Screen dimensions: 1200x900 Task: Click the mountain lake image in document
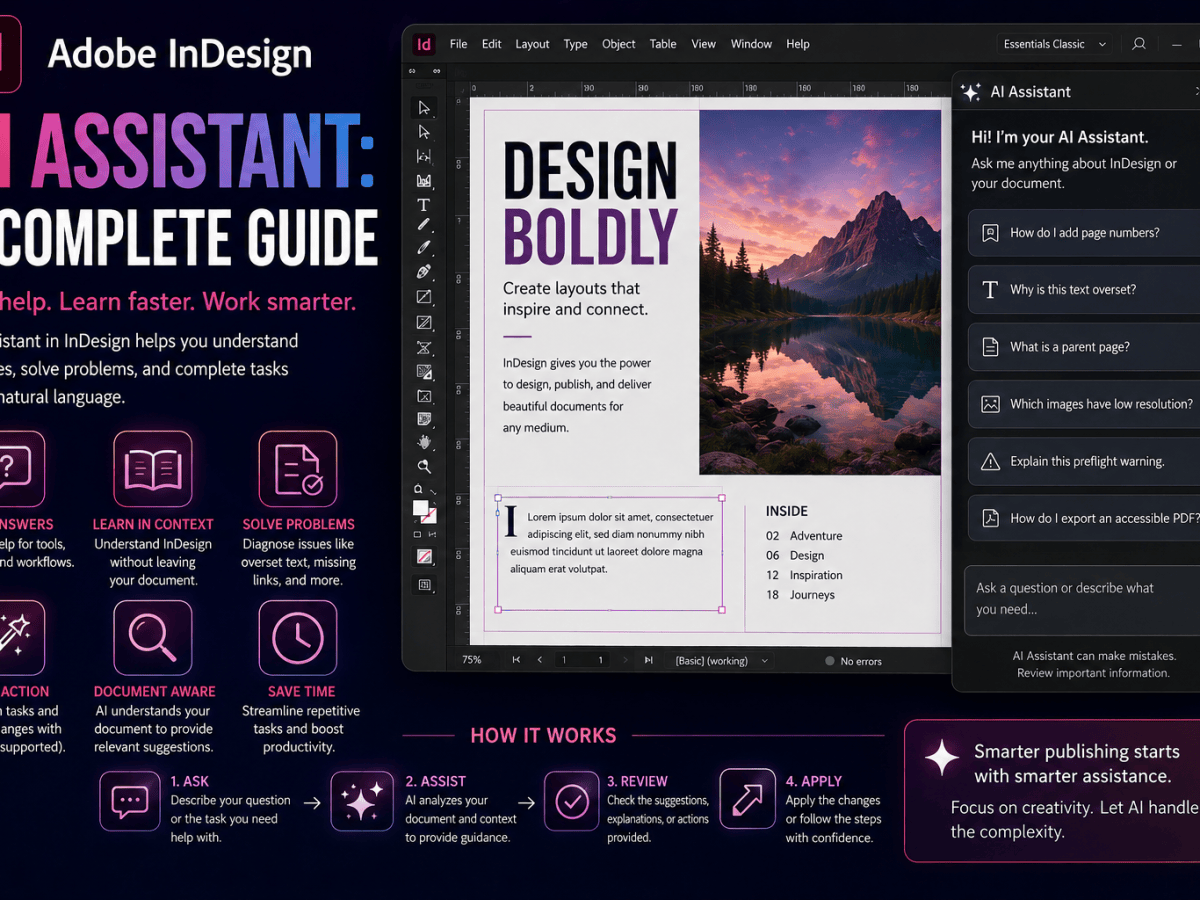click(820, 292)
